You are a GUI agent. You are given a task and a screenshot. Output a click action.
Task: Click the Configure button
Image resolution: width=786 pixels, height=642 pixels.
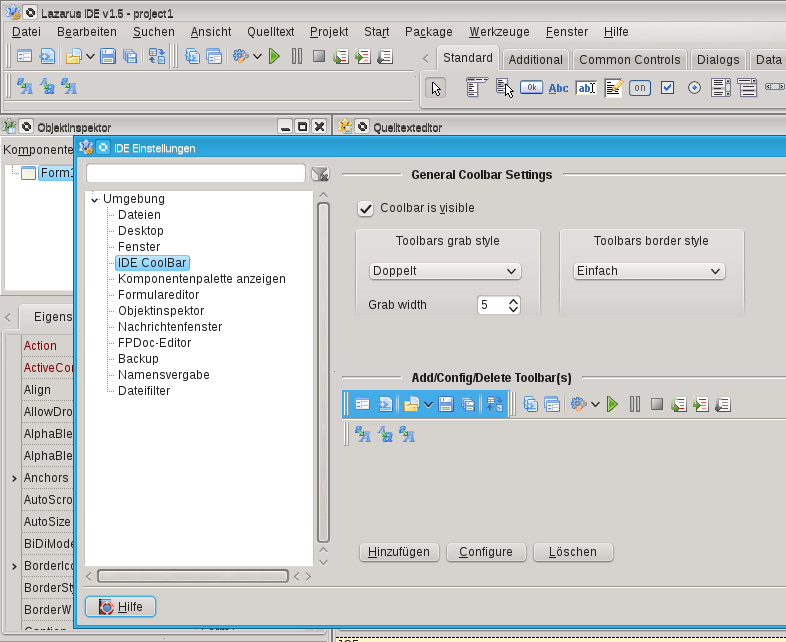485,552
